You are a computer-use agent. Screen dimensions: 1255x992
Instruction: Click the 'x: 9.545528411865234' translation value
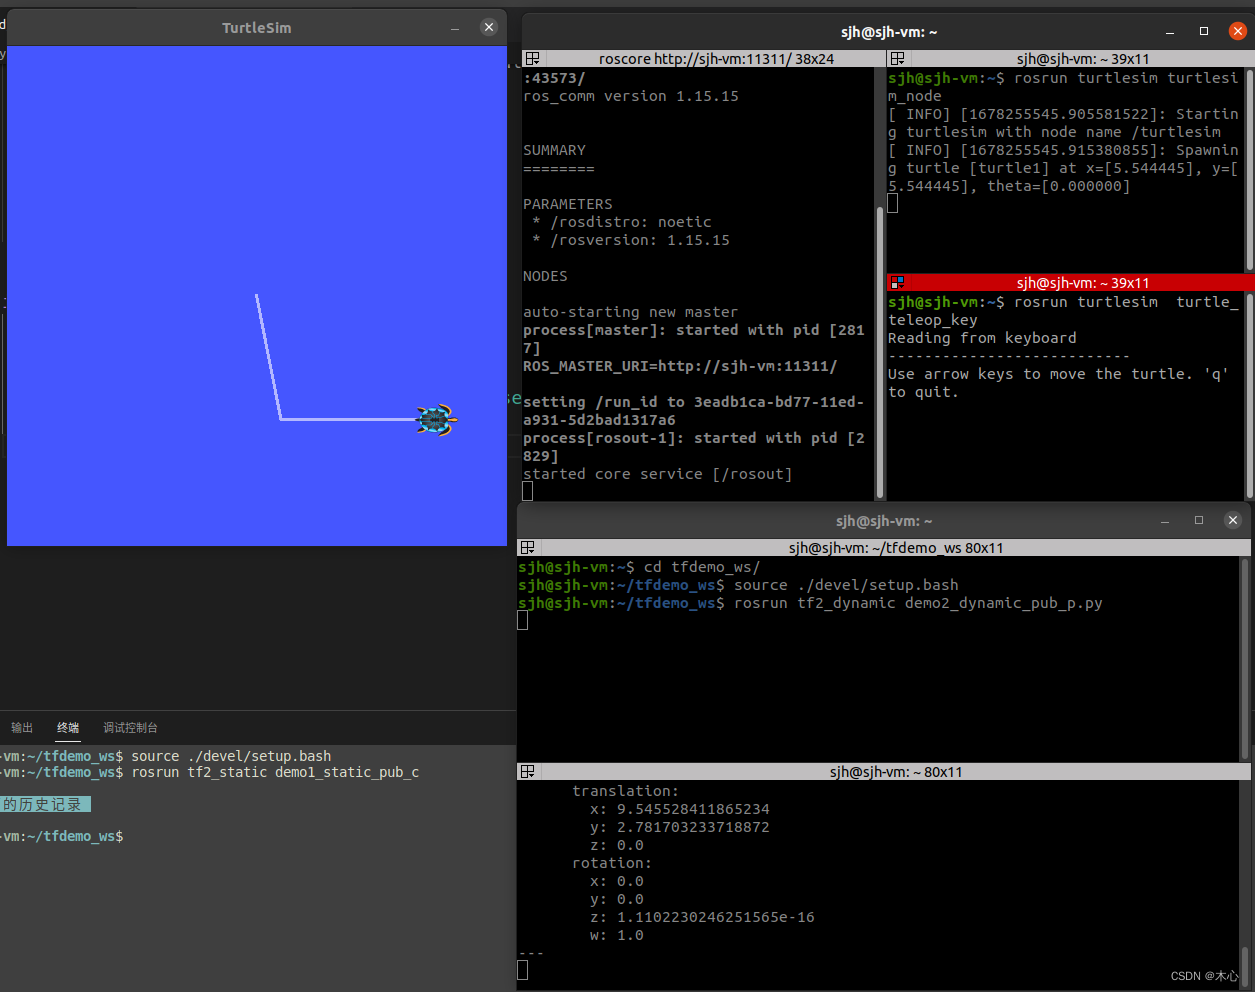coord(680,809)
